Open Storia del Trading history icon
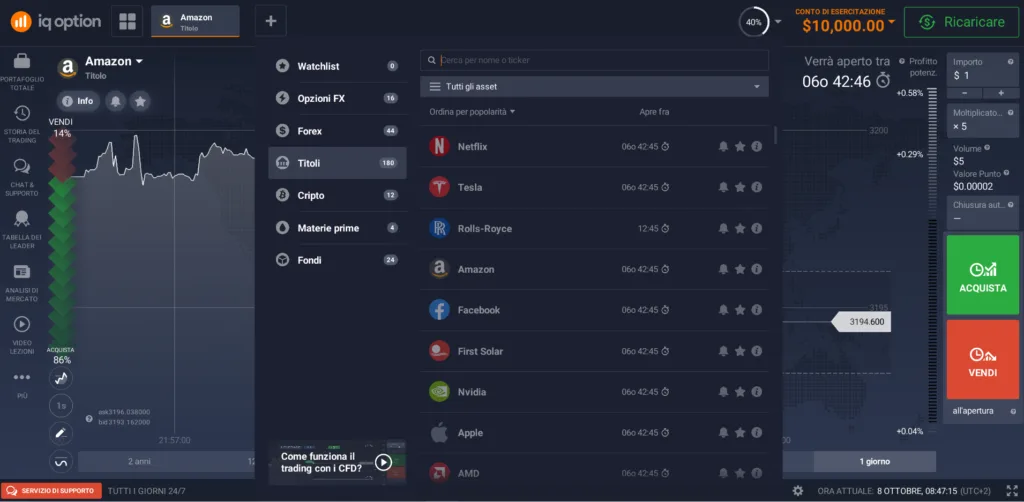The width and height of the screenshot is (1024, 502). pyautogui.click(x=22, y=113)
